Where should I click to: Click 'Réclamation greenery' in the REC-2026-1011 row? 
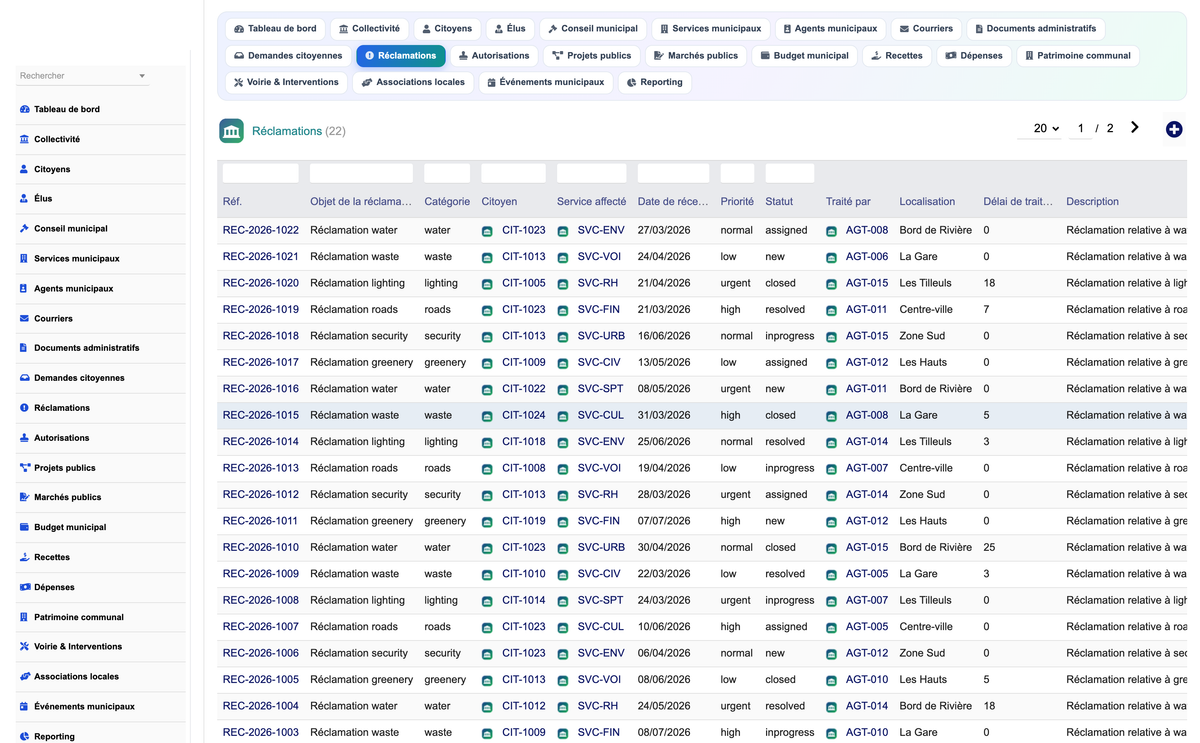click(361, 521)
